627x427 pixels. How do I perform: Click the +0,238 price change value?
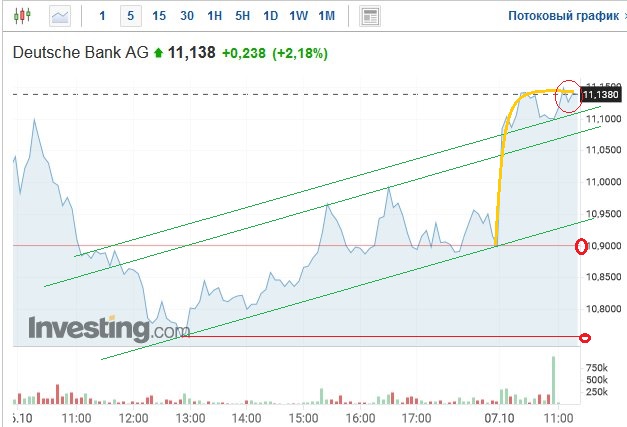pos(244,53)
